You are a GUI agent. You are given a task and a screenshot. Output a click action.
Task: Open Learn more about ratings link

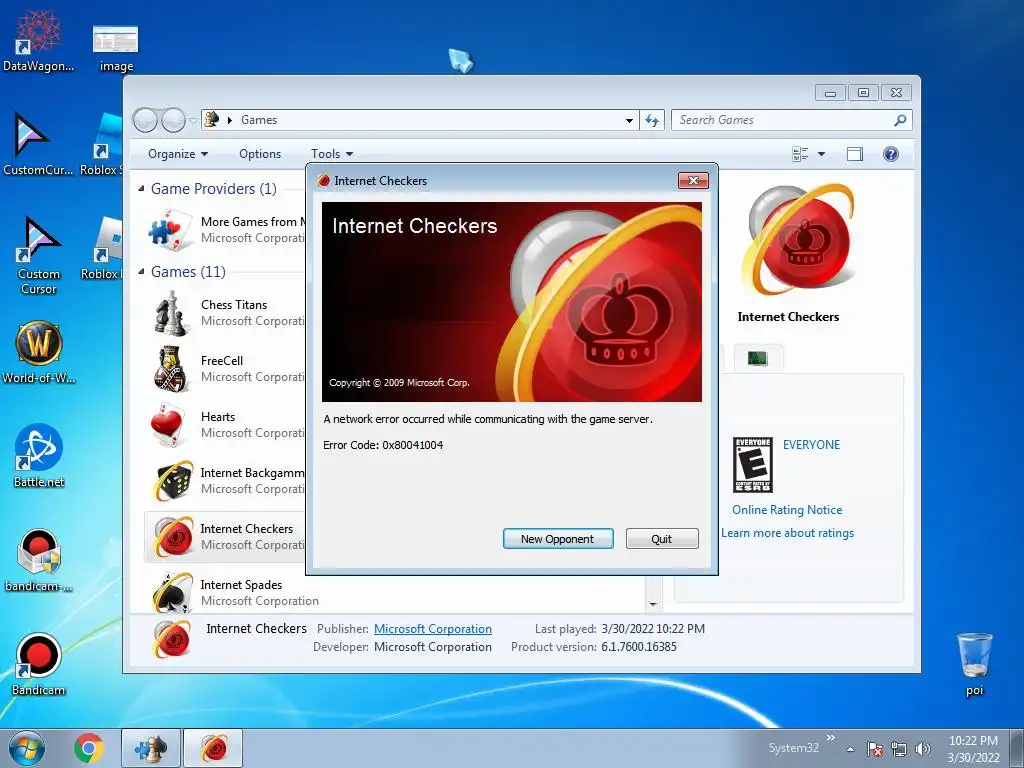pyautogui.click(x=788, y=533)
